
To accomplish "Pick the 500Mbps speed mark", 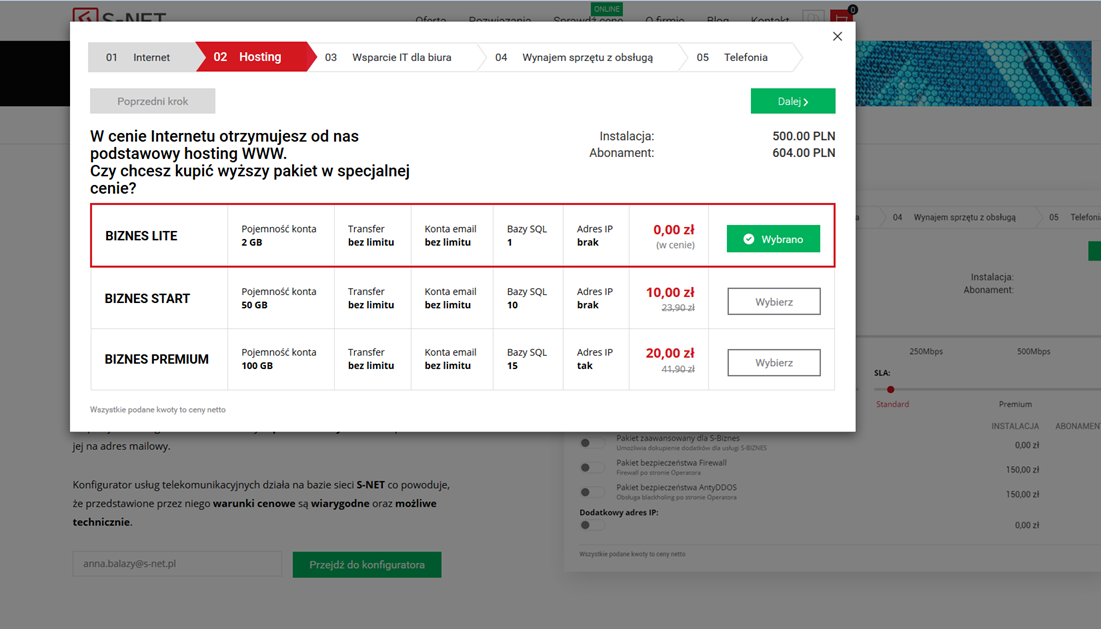I will [x=1034, y=352].
